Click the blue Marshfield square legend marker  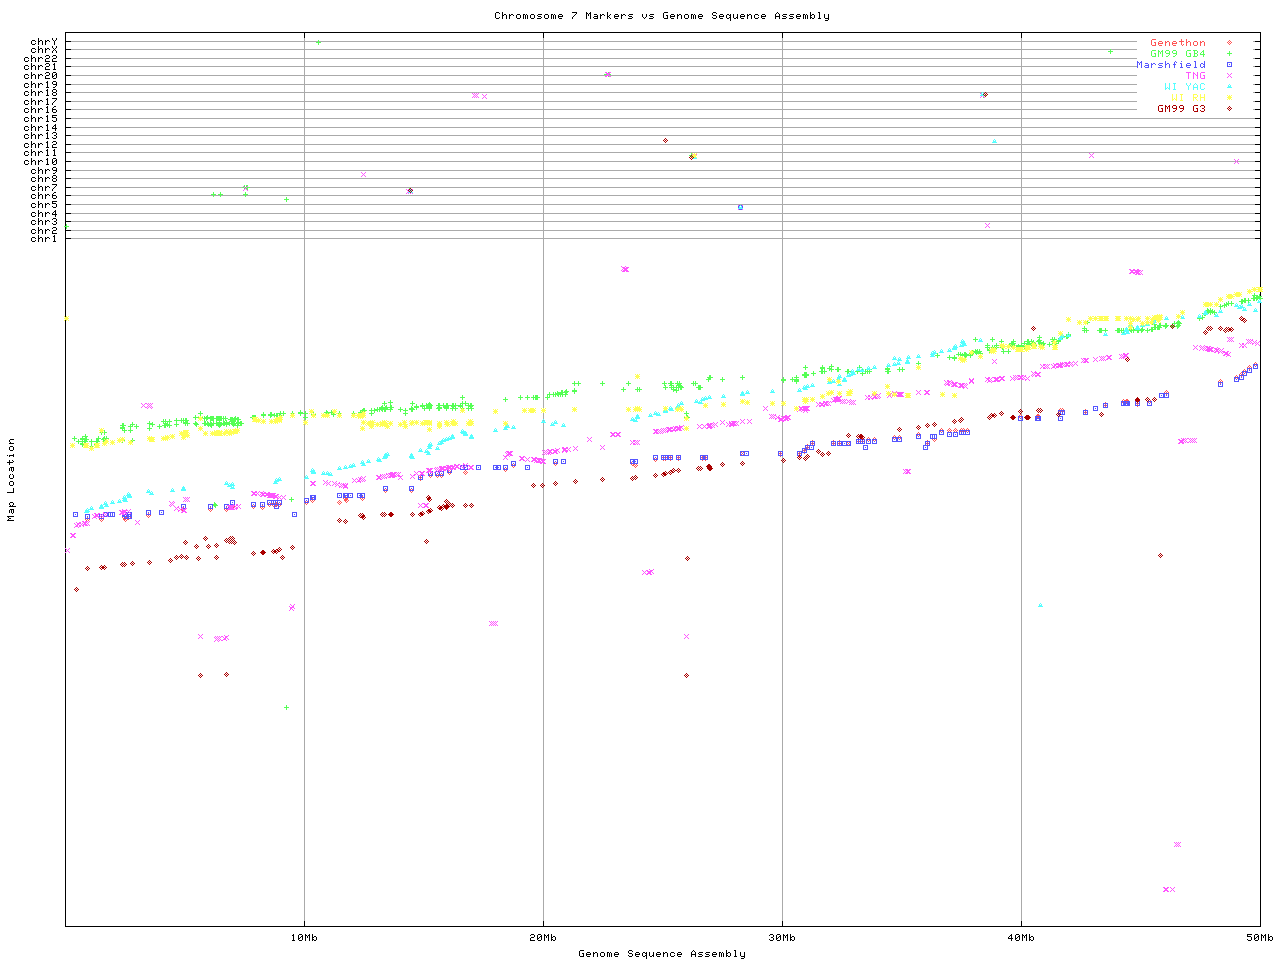[1229, 65]
